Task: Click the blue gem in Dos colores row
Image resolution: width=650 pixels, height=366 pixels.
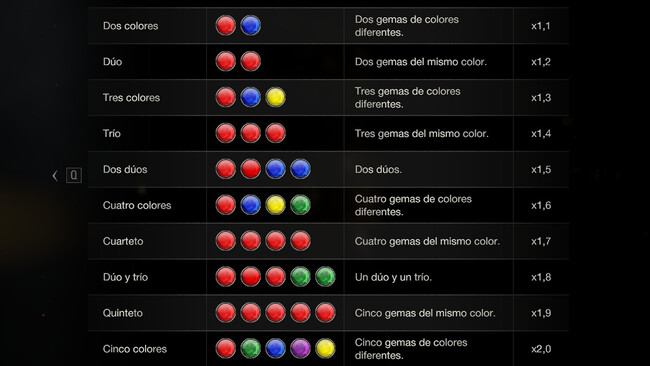Action: tap(251, 25)
